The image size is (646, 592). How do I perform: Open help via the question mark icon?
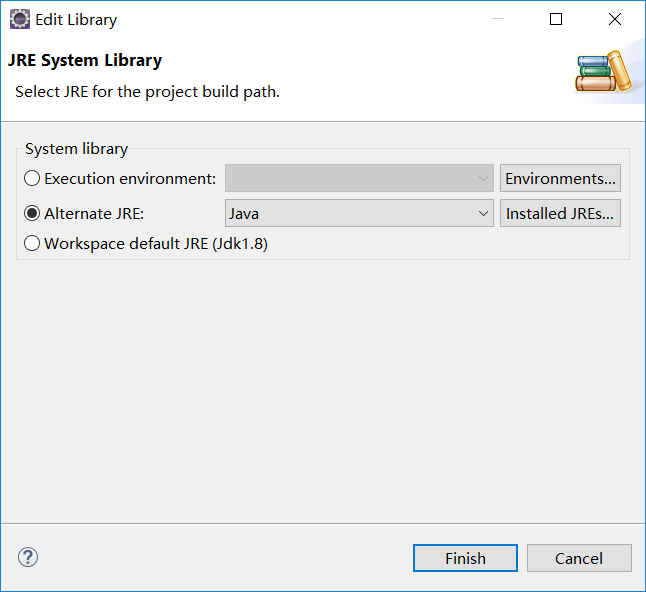28,557
